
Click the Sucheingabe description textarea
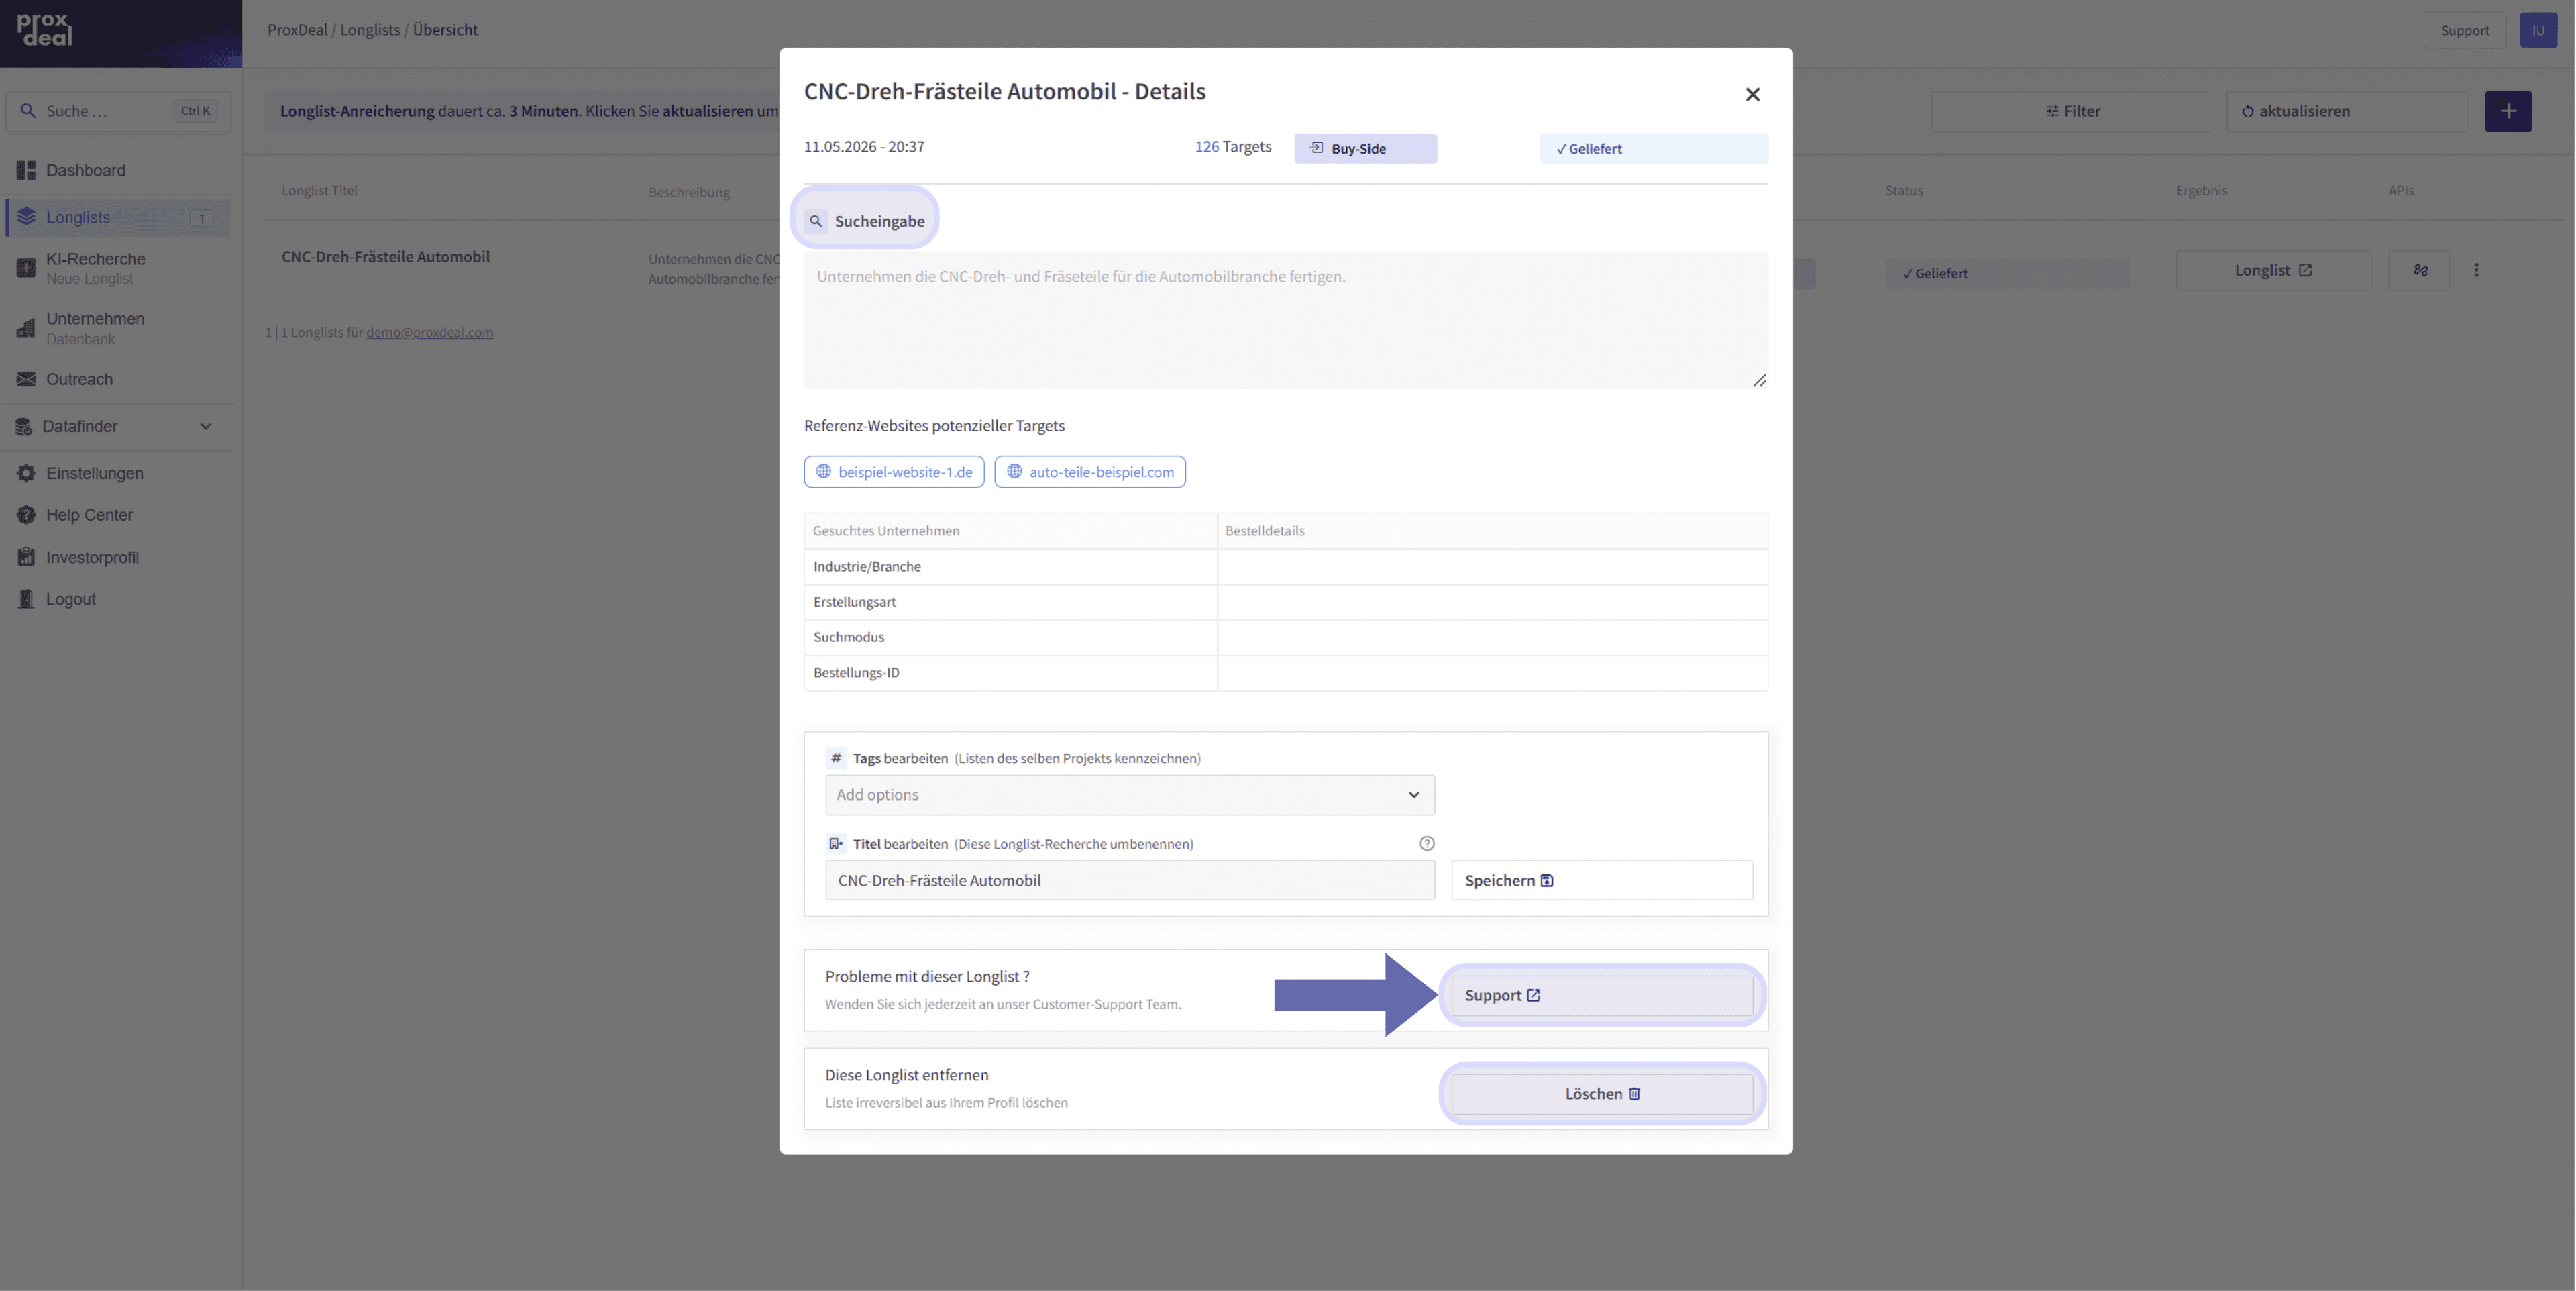[x=1285, y=319]
